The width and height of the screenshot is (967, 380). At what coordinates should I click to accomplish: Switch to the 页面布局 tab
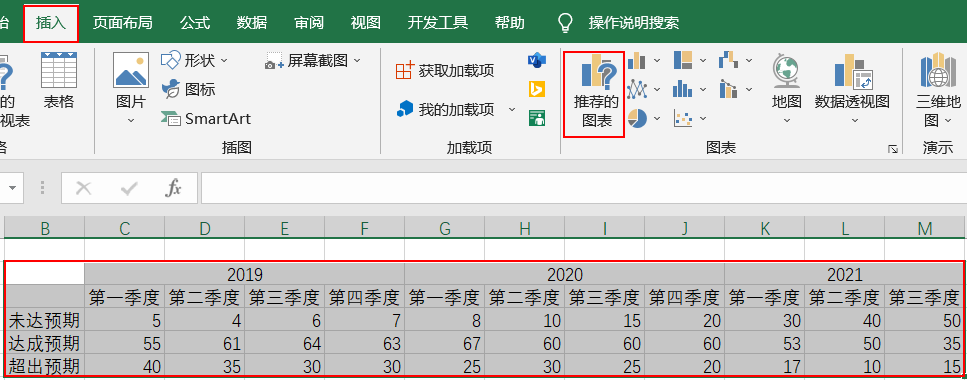point(122,23)
